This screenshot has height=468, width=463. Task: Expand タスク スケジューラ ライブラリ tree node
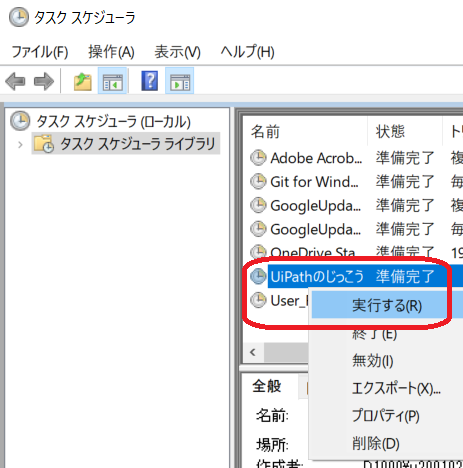[x=20, y=145]
